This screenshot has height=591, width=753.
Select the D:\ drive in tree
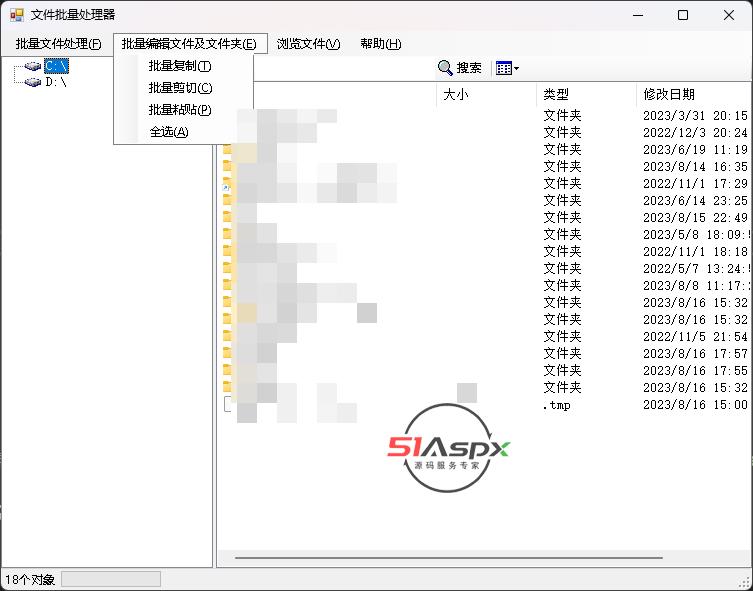click(x=56, y=82)
